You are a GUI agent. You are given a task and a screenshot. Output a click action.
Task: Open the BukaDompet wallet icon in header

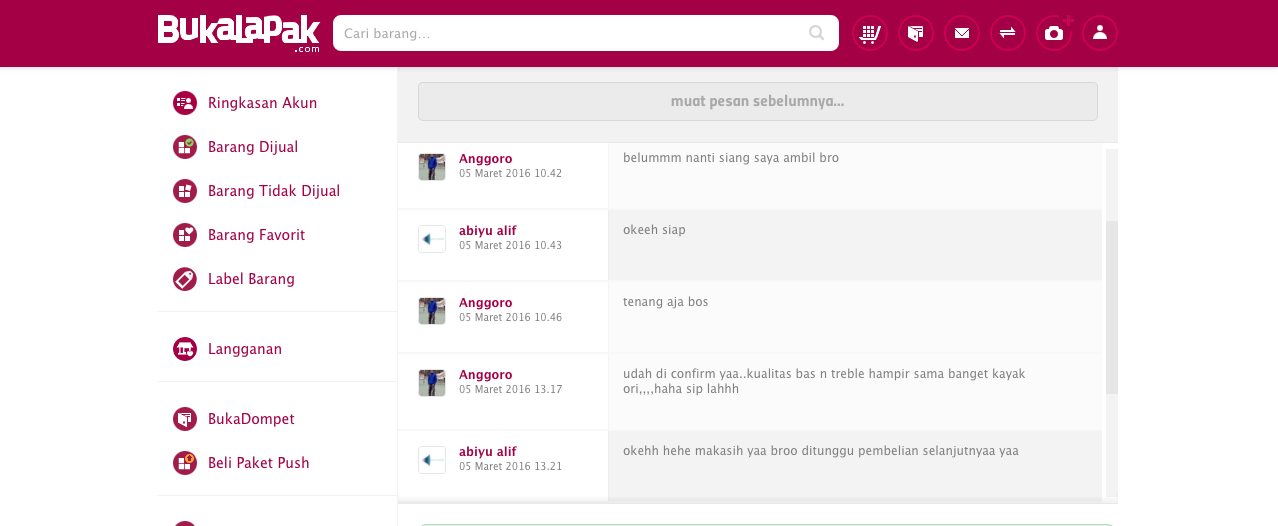pos(916,33)
